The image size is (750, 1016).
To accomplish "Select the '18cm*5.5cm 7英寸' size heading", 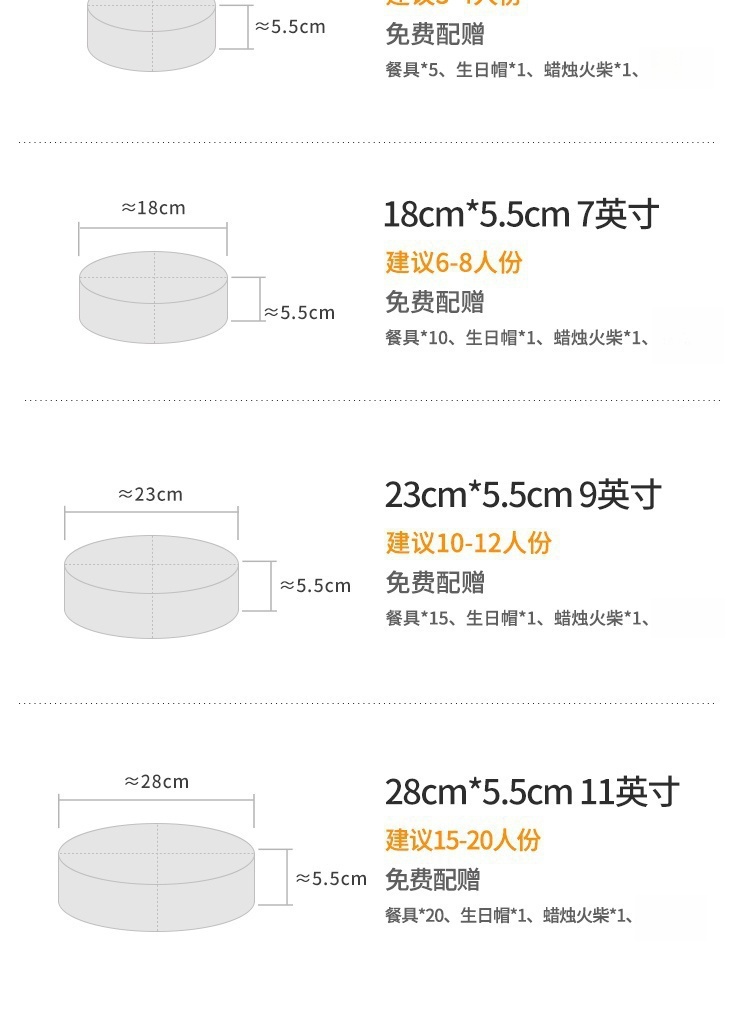I will click(x=521, y=214).
